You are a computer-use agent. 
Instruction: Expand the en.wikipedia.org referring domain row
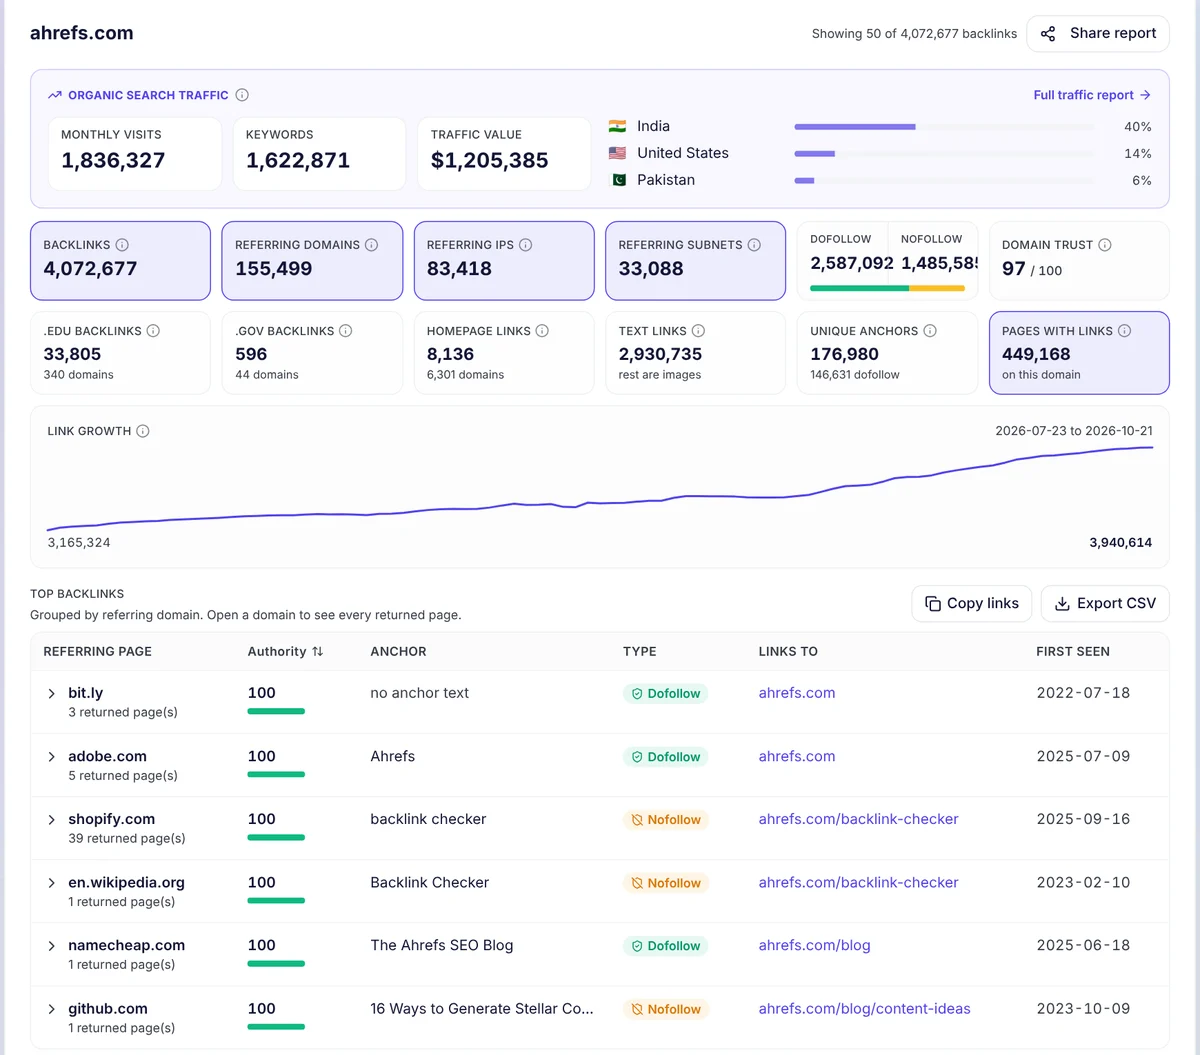coord(52,883)
